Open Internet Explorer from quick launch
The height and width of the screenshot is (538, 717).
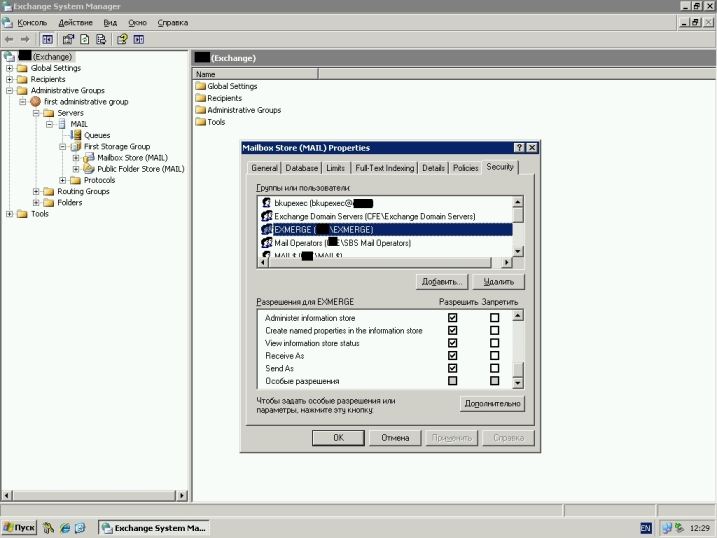tap(65, 528)
